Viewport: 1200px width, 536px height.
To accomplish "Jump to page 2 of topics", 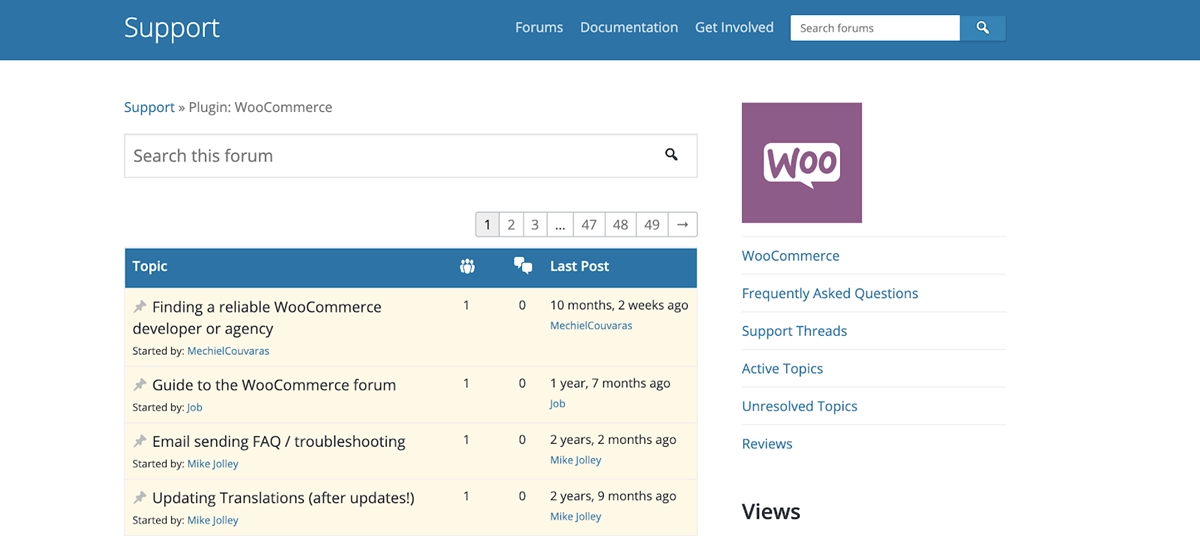I will pos(511,225).
